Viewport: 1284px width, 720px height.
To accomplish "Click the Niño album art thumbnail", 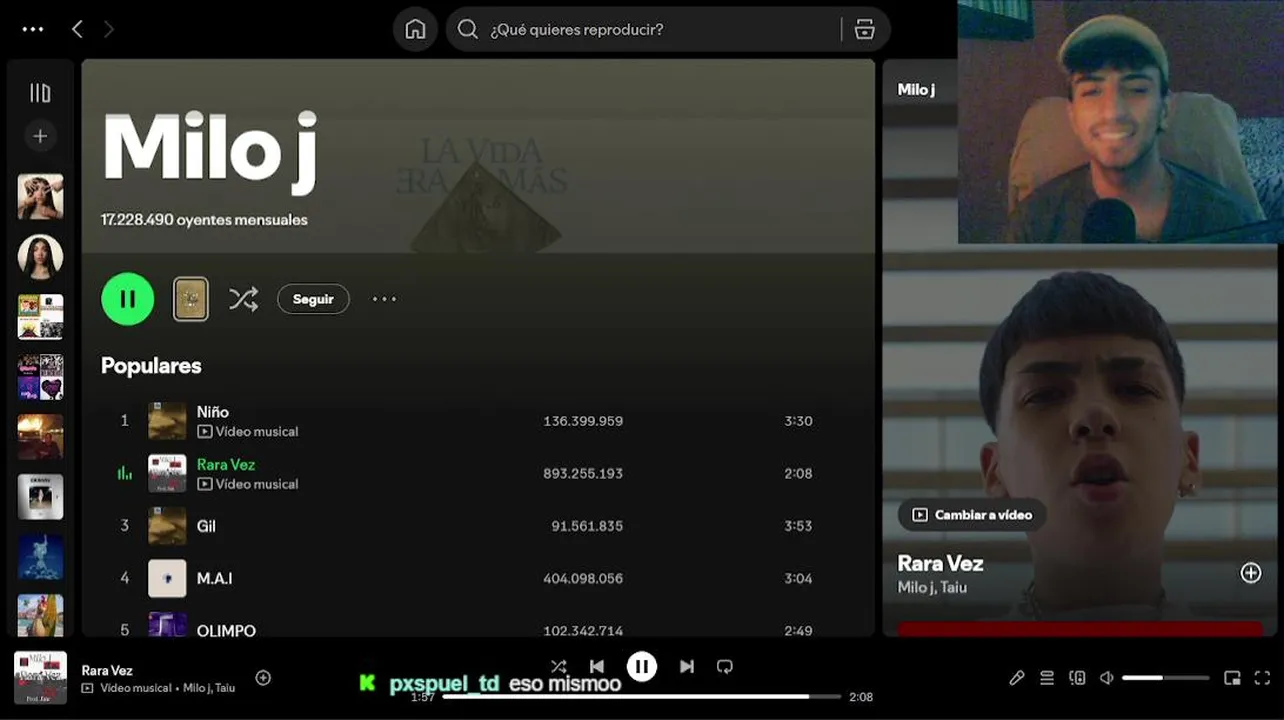I will (x=167, y=421).
